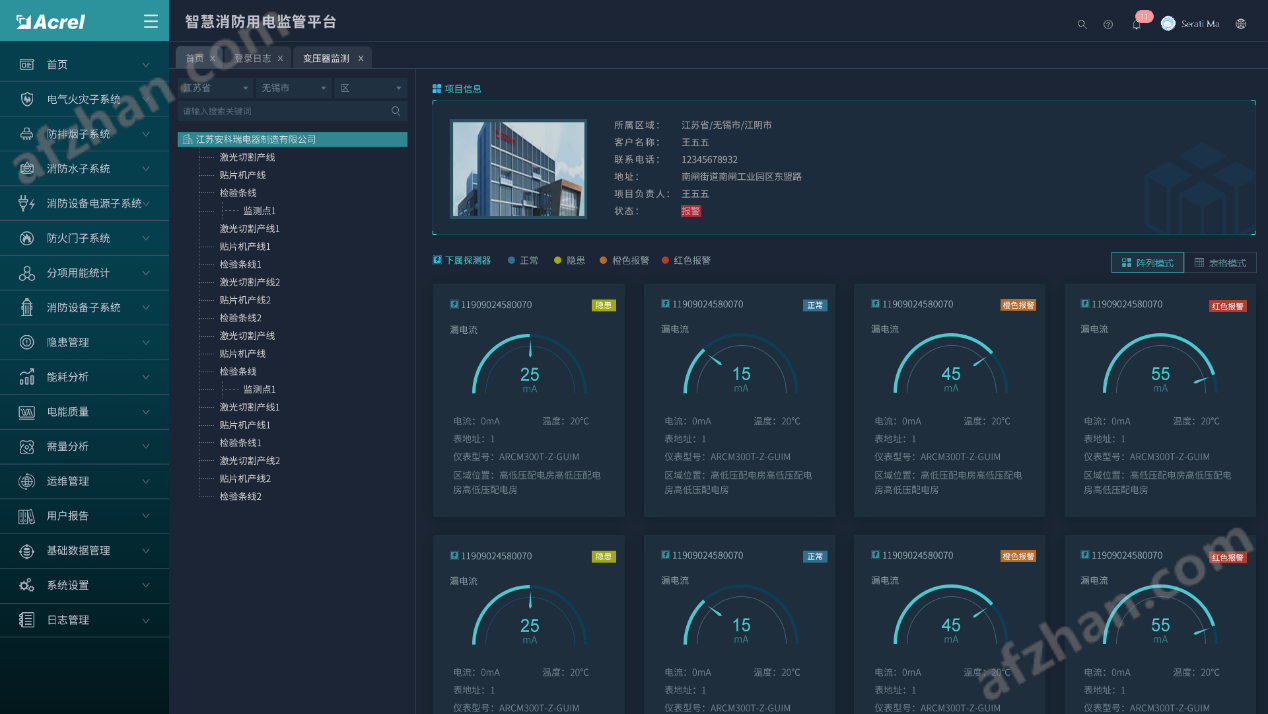Screen dimensions: 1268x714
Task: Open the 无锡市 city dropdown
Action: pos(293,88)
